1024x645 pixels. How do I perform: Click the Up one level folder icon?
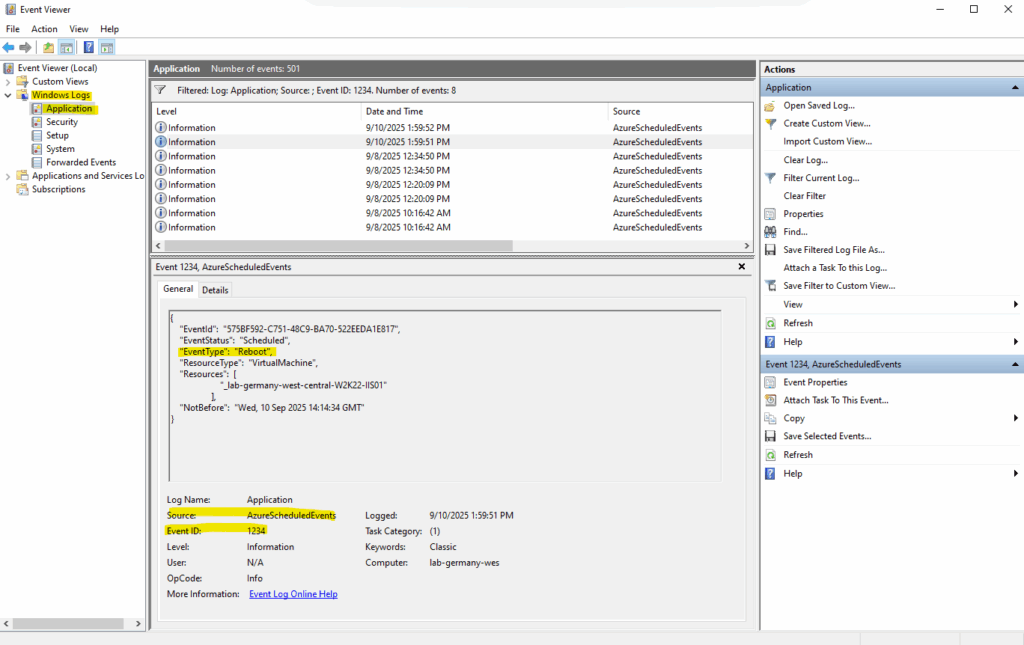pyautogui.click(x=48, y=47)
